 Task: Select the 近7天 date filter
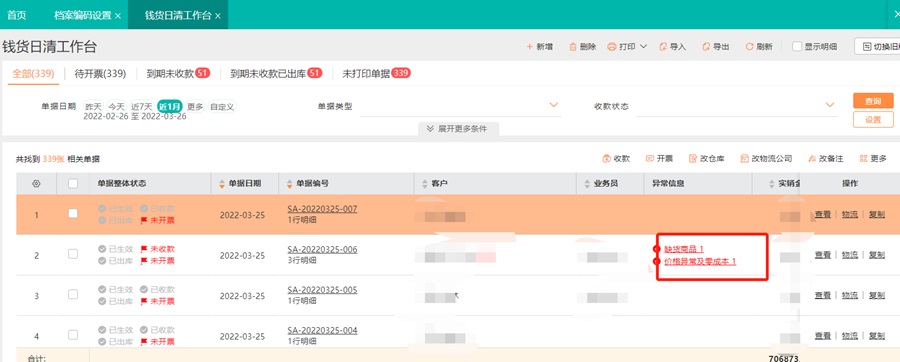pyautogui.click(x=141, y=106)
